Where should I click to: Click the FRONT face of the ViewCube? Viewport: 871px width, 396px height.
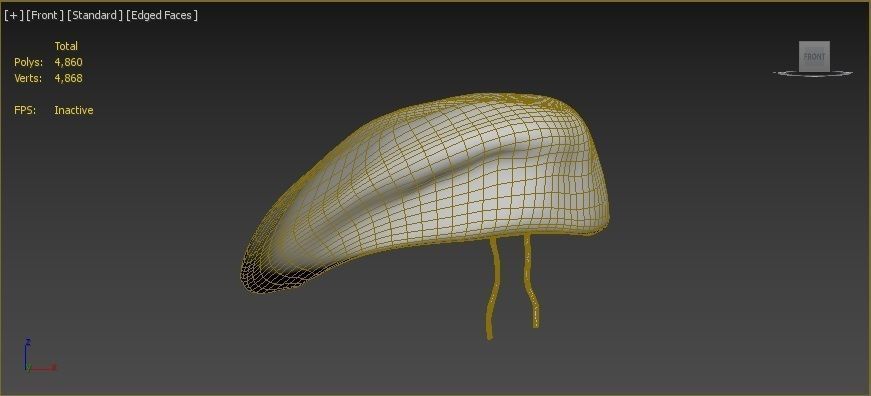[x=814, y=56]
